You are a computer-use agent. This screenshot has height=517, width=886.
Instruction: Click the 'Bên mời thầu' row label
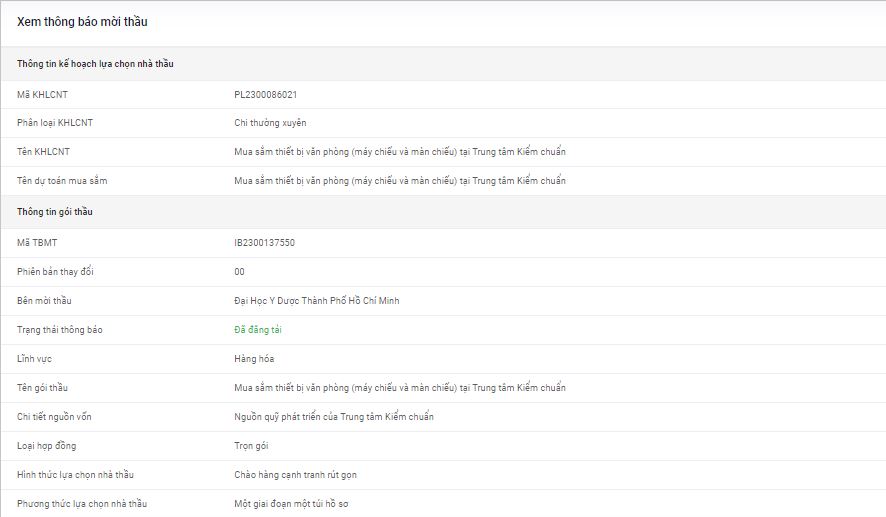44,301
